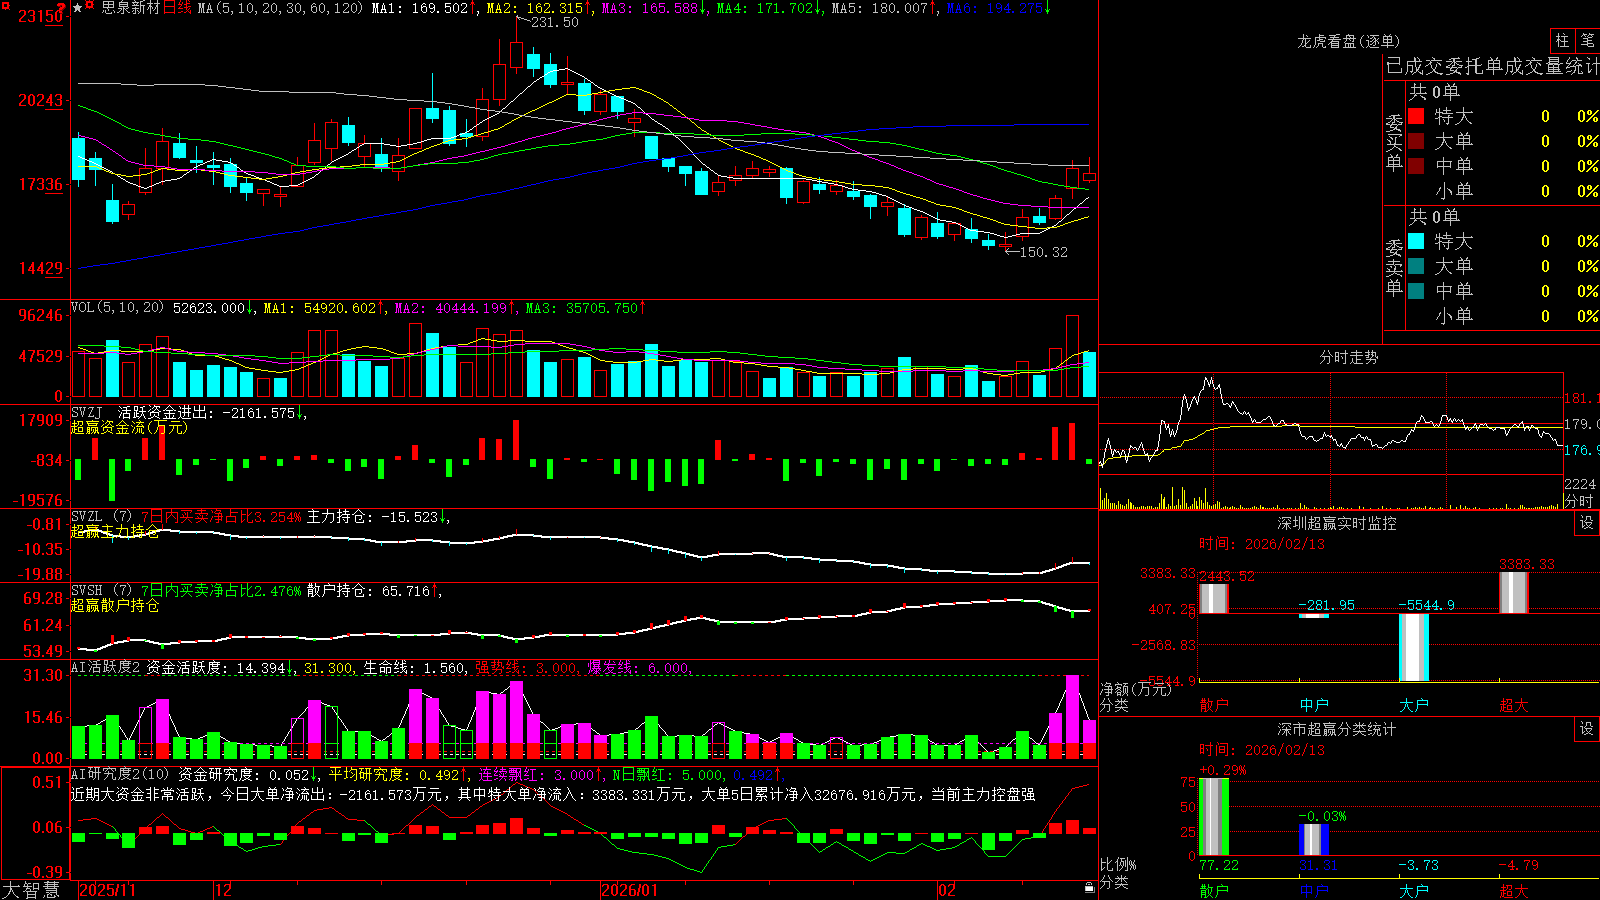Click the stock name 思泉新材

pos(130,8)
